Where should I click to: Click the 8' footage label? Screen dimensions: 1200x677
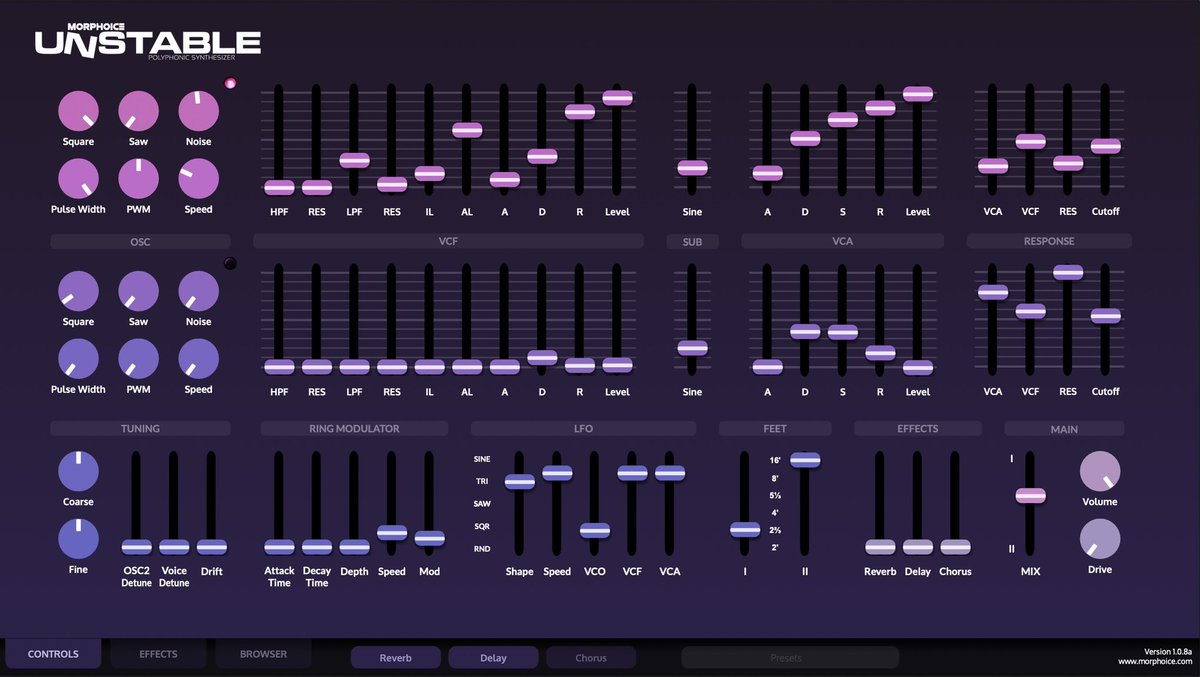775,478
